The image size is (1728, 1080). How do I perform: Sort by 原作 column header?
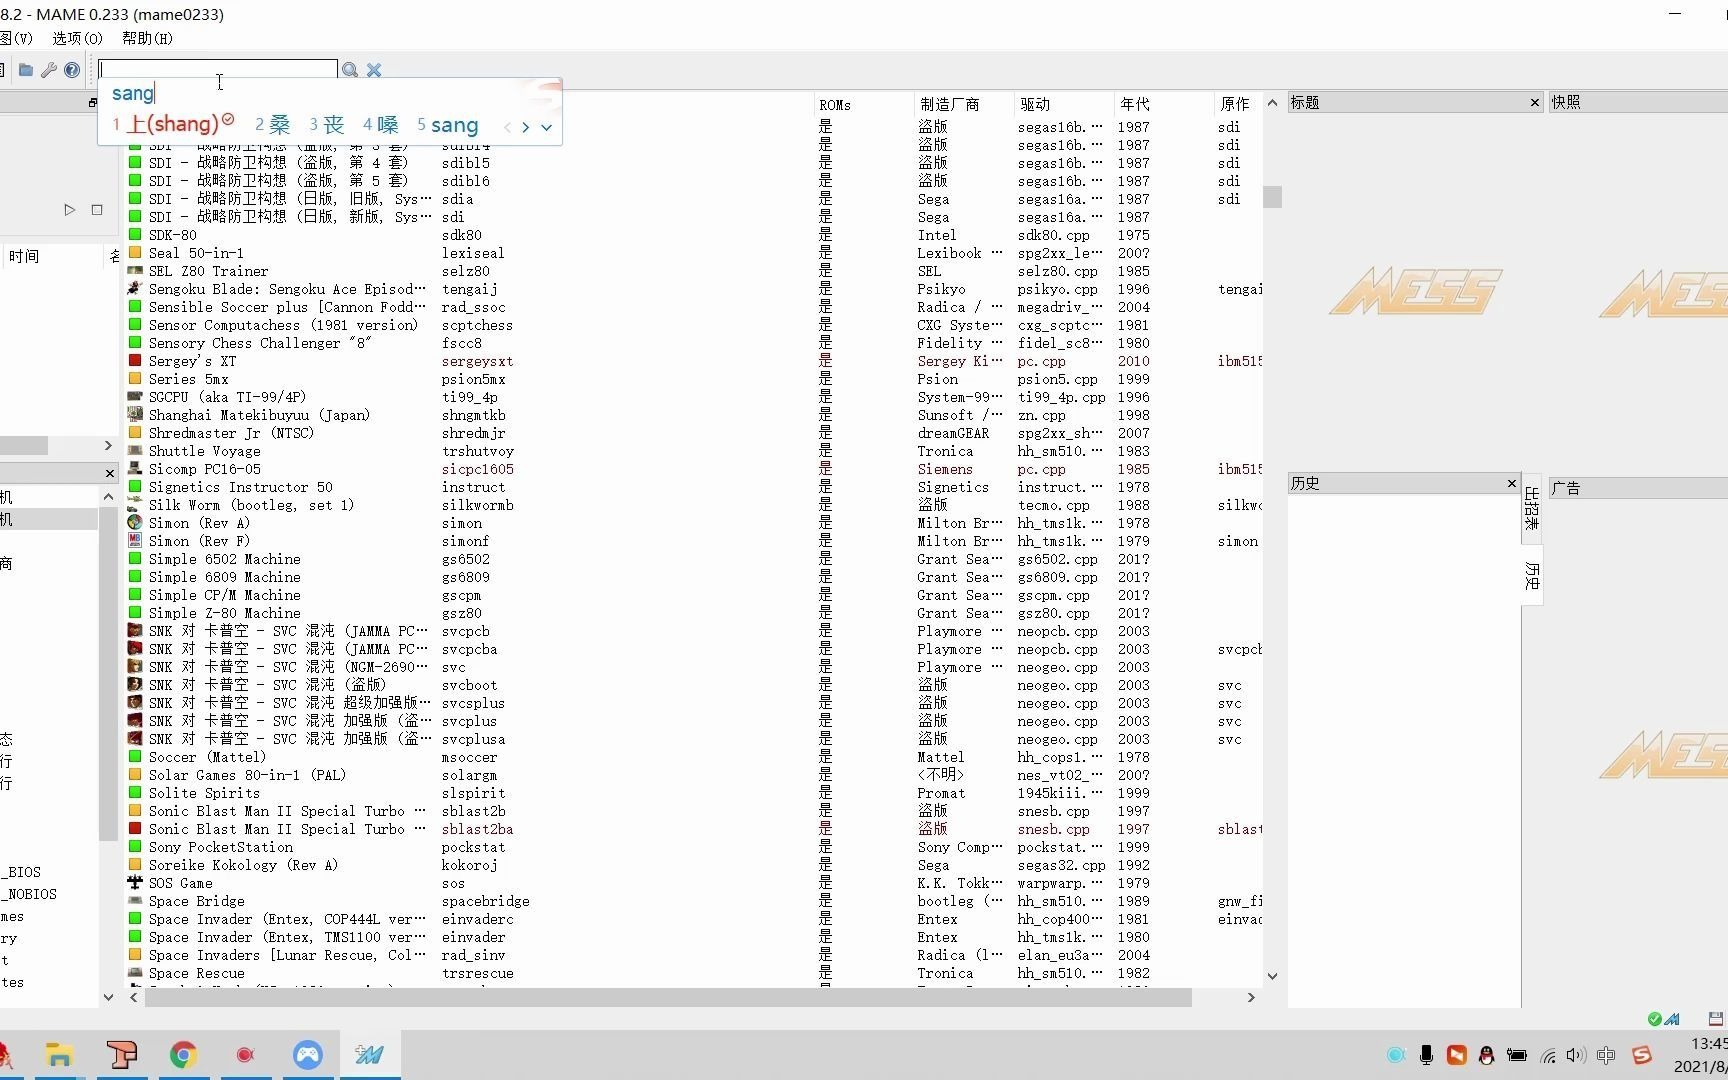[1235, 104]
